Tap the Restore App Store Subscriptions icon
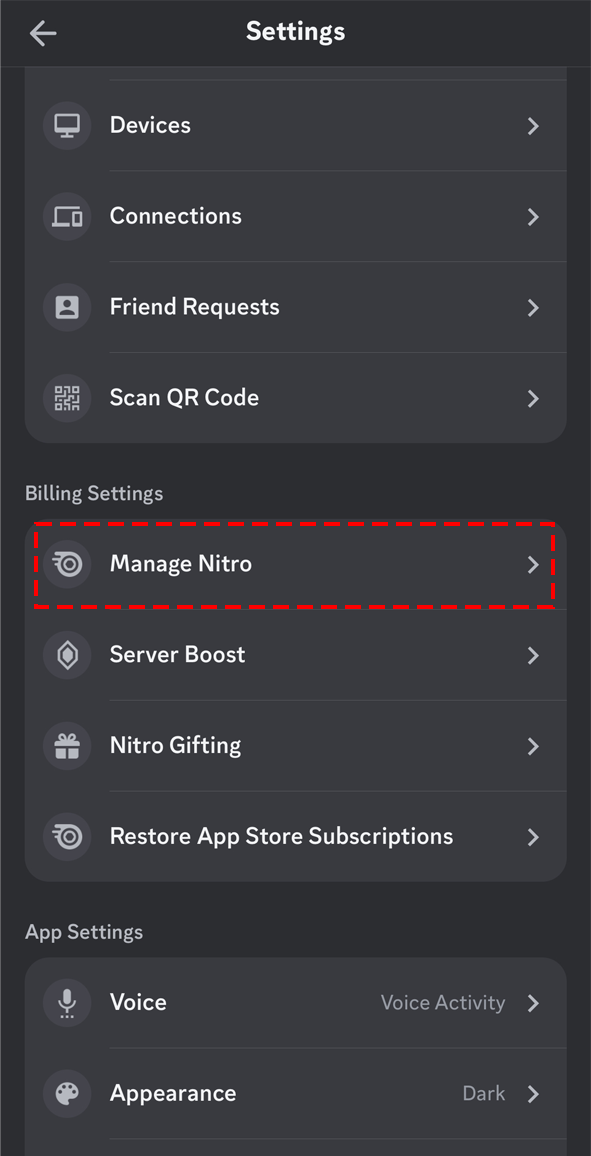Viewport: 591px width, 1156px height. tap(66, 837)
